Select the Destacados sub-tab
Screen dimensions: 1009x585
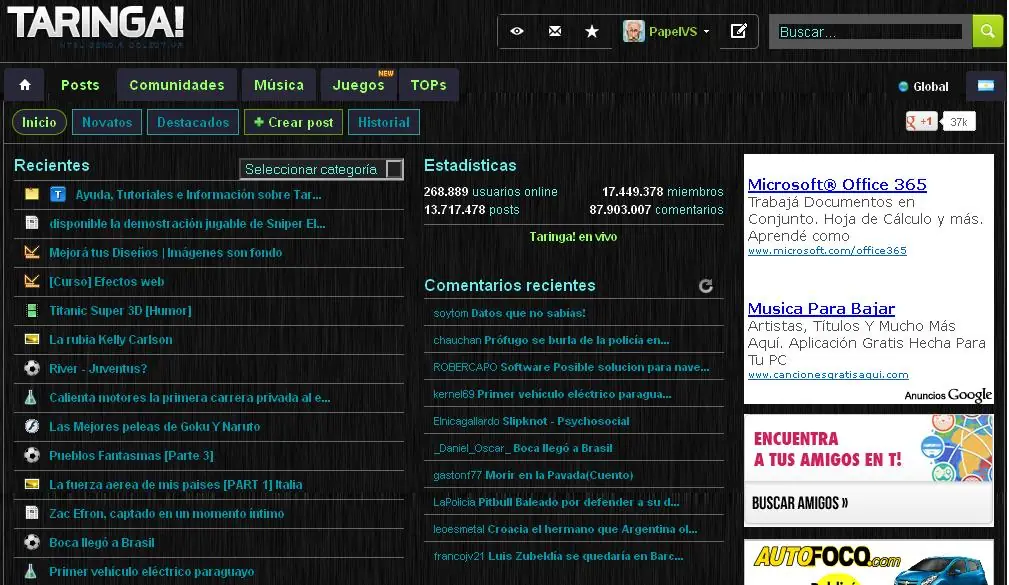click(x=193, y=122)
